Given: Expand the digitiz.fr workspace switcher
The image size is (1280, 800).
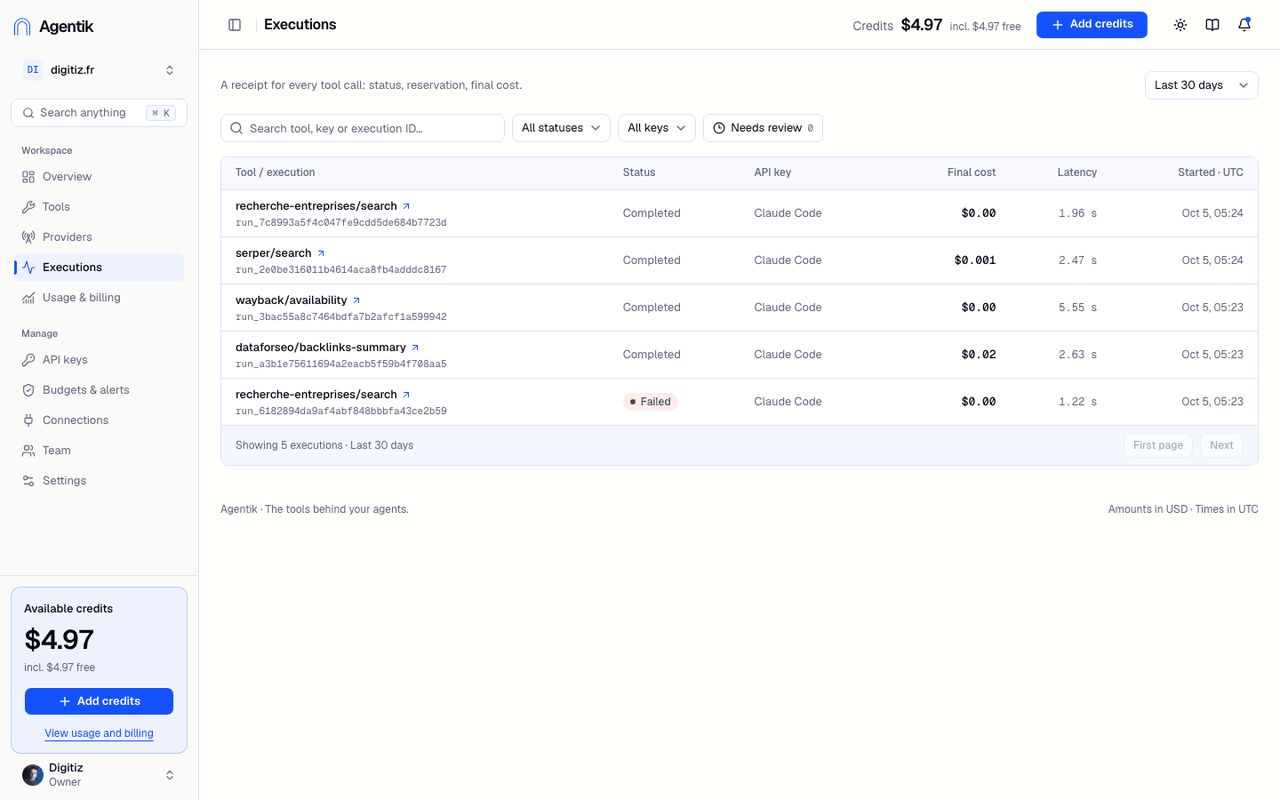Looking at the screenshot, I should point(99,70).
